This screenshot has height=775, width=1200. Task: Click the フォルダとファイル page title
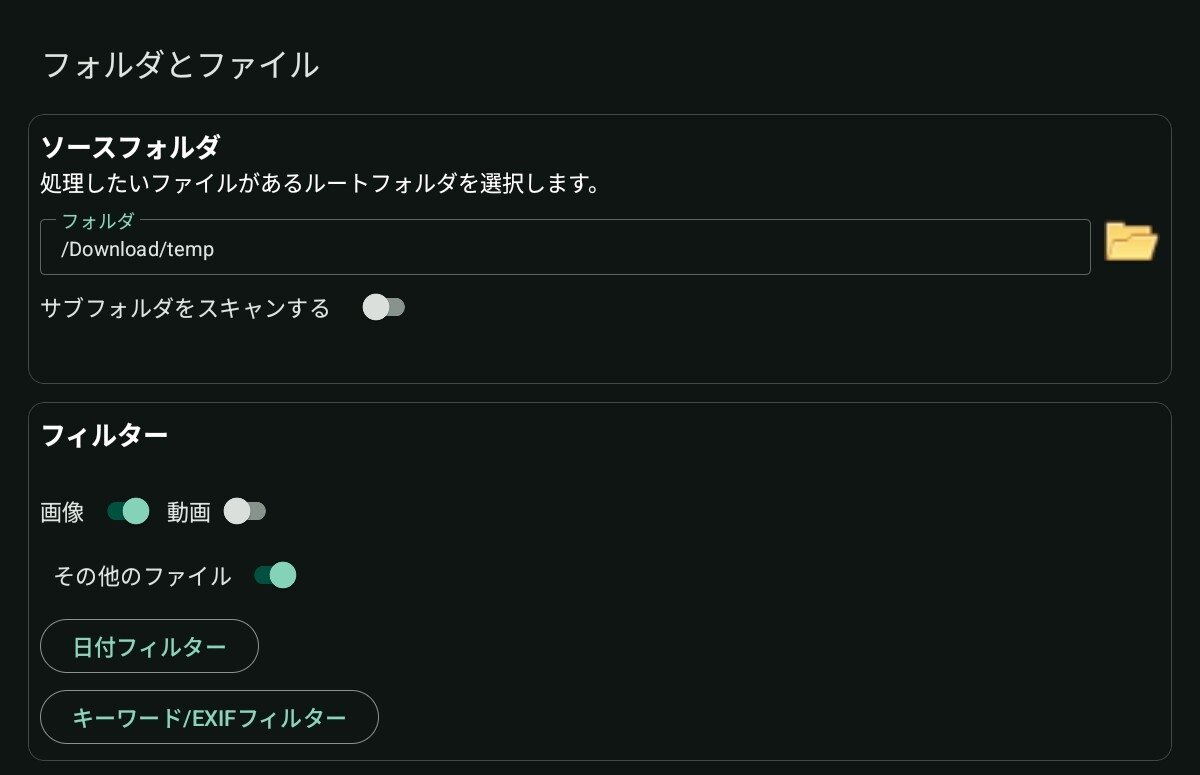point(180,66)
